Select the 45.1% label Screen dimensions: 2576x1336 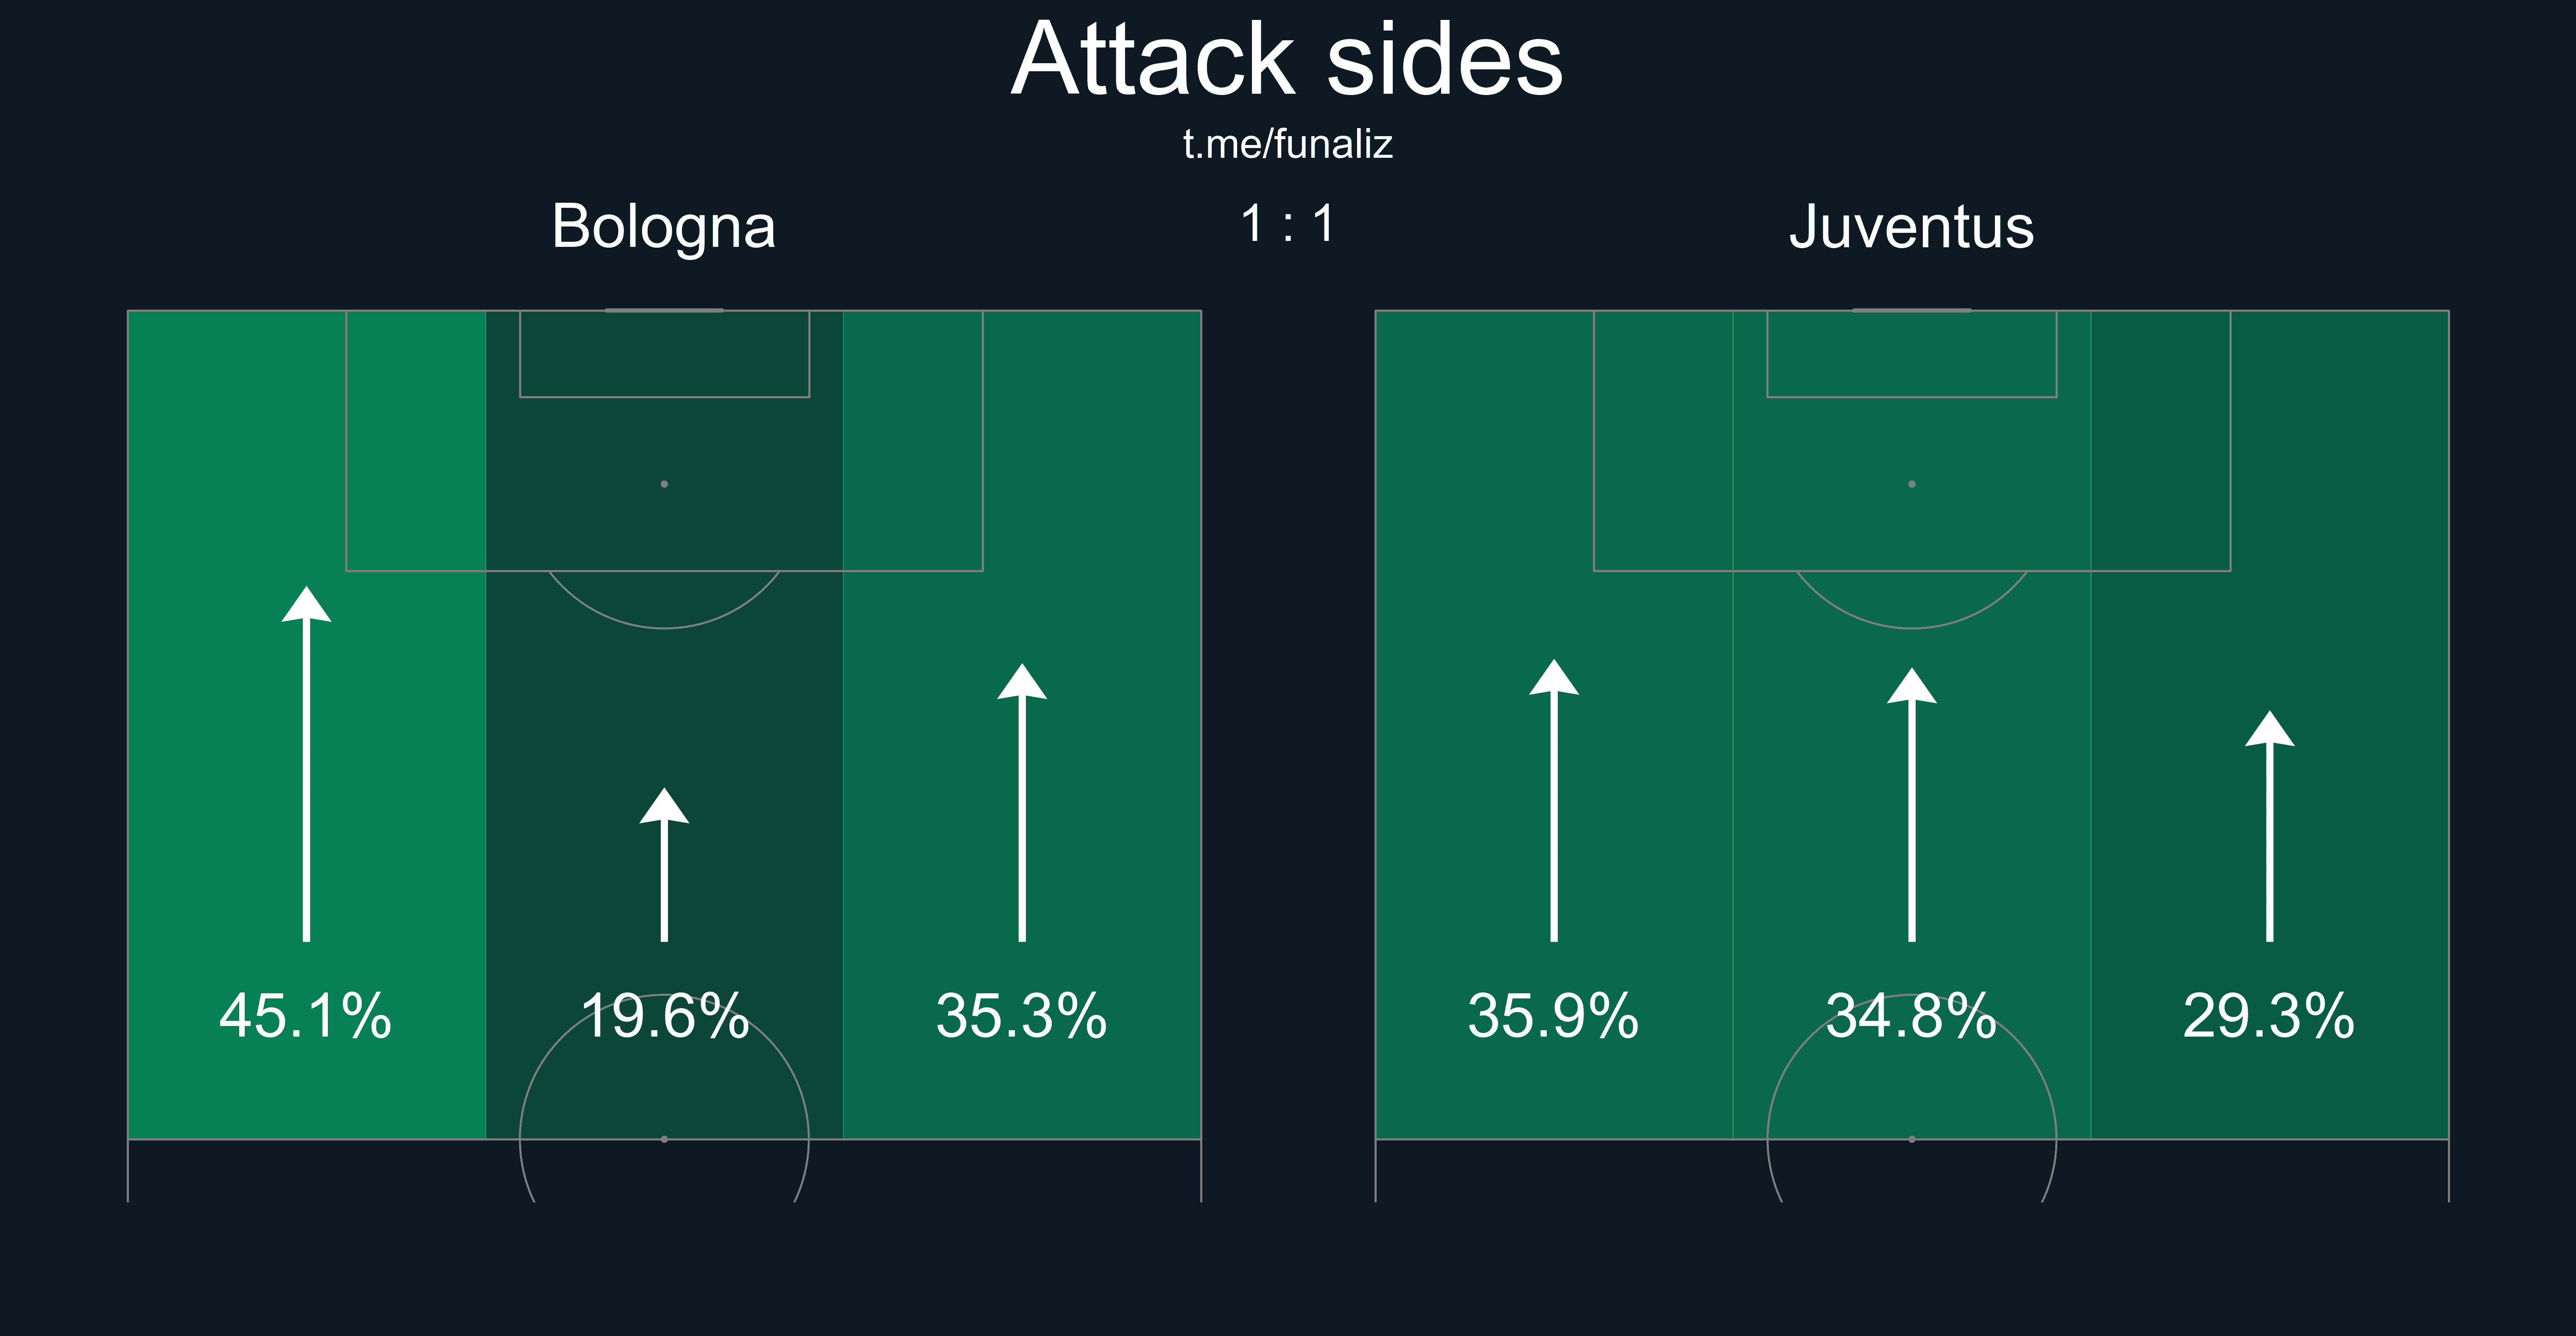point(306,1016)
